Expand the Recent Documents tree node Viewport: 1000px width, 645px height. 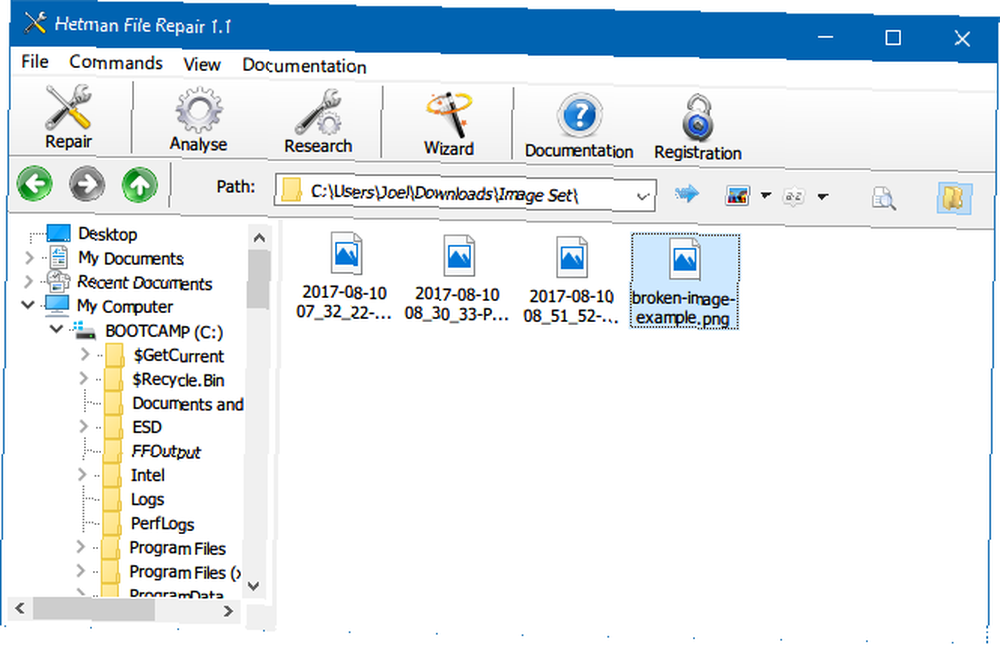pyautogui.click(x=29, y=281)
